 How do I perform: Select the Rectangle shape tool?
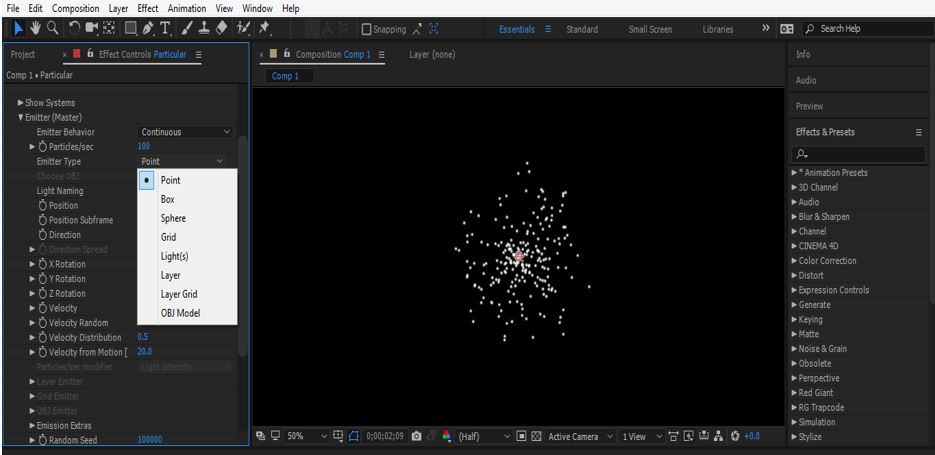click(x=131, y=28)
